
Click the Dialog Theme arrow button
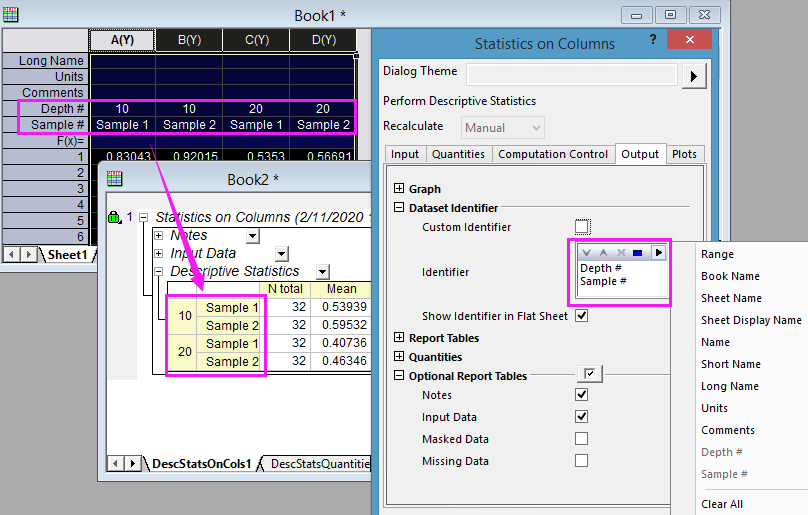click(694, 76)
